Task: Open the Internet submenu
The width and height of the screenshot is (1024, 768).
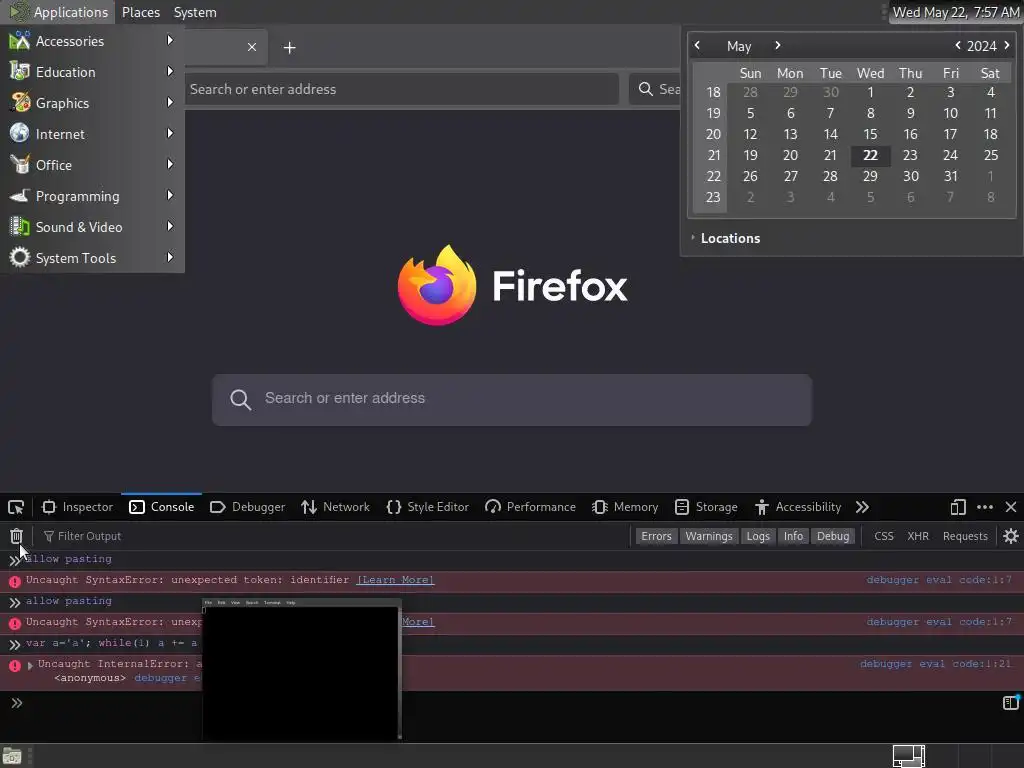Action: (x=92, y=134)
